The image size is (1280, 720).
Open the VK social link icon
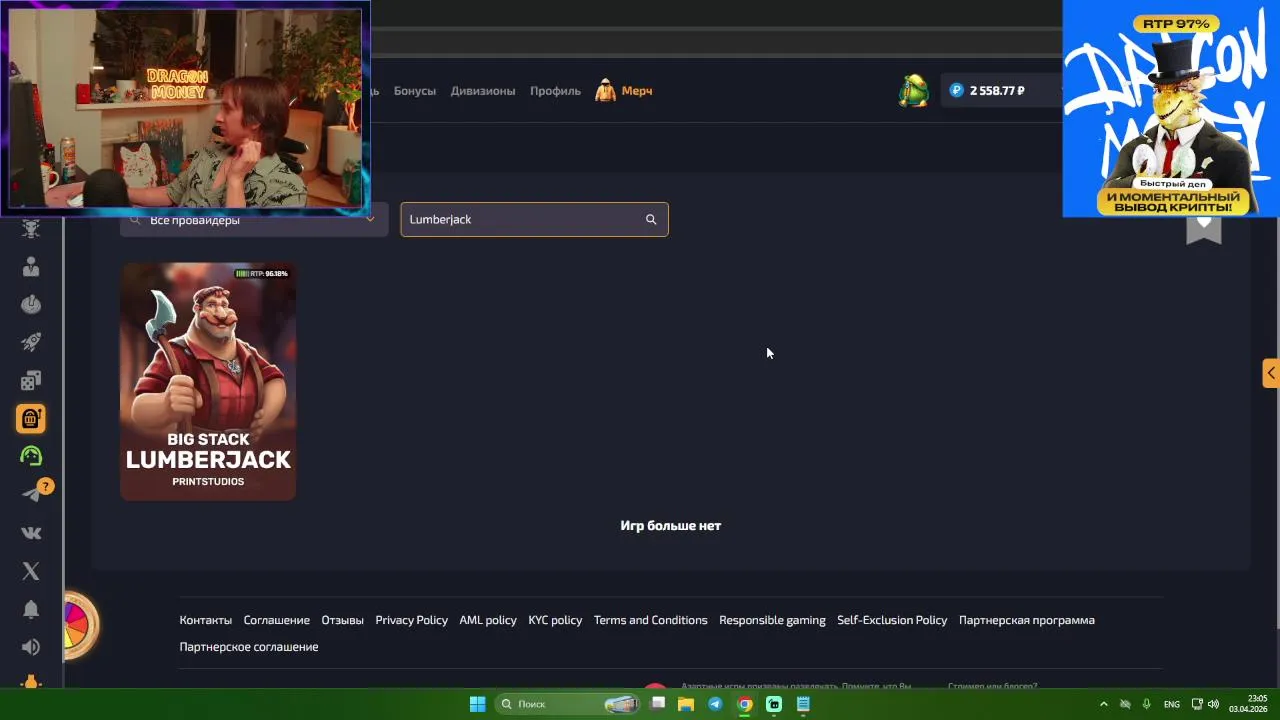point(31,533)
